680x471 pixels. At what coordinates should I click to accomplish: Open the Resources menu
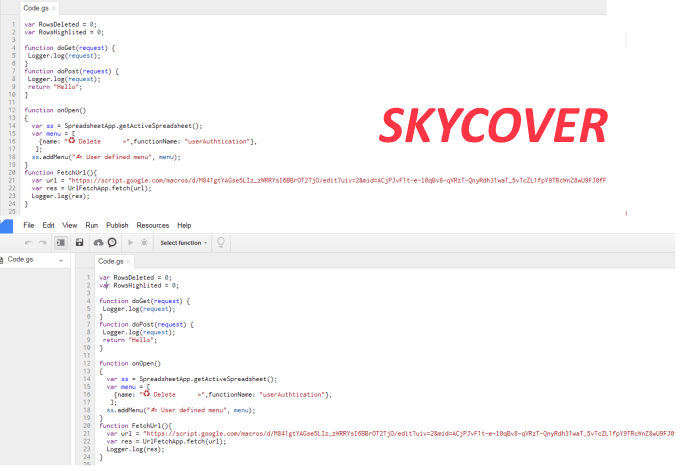153,225
